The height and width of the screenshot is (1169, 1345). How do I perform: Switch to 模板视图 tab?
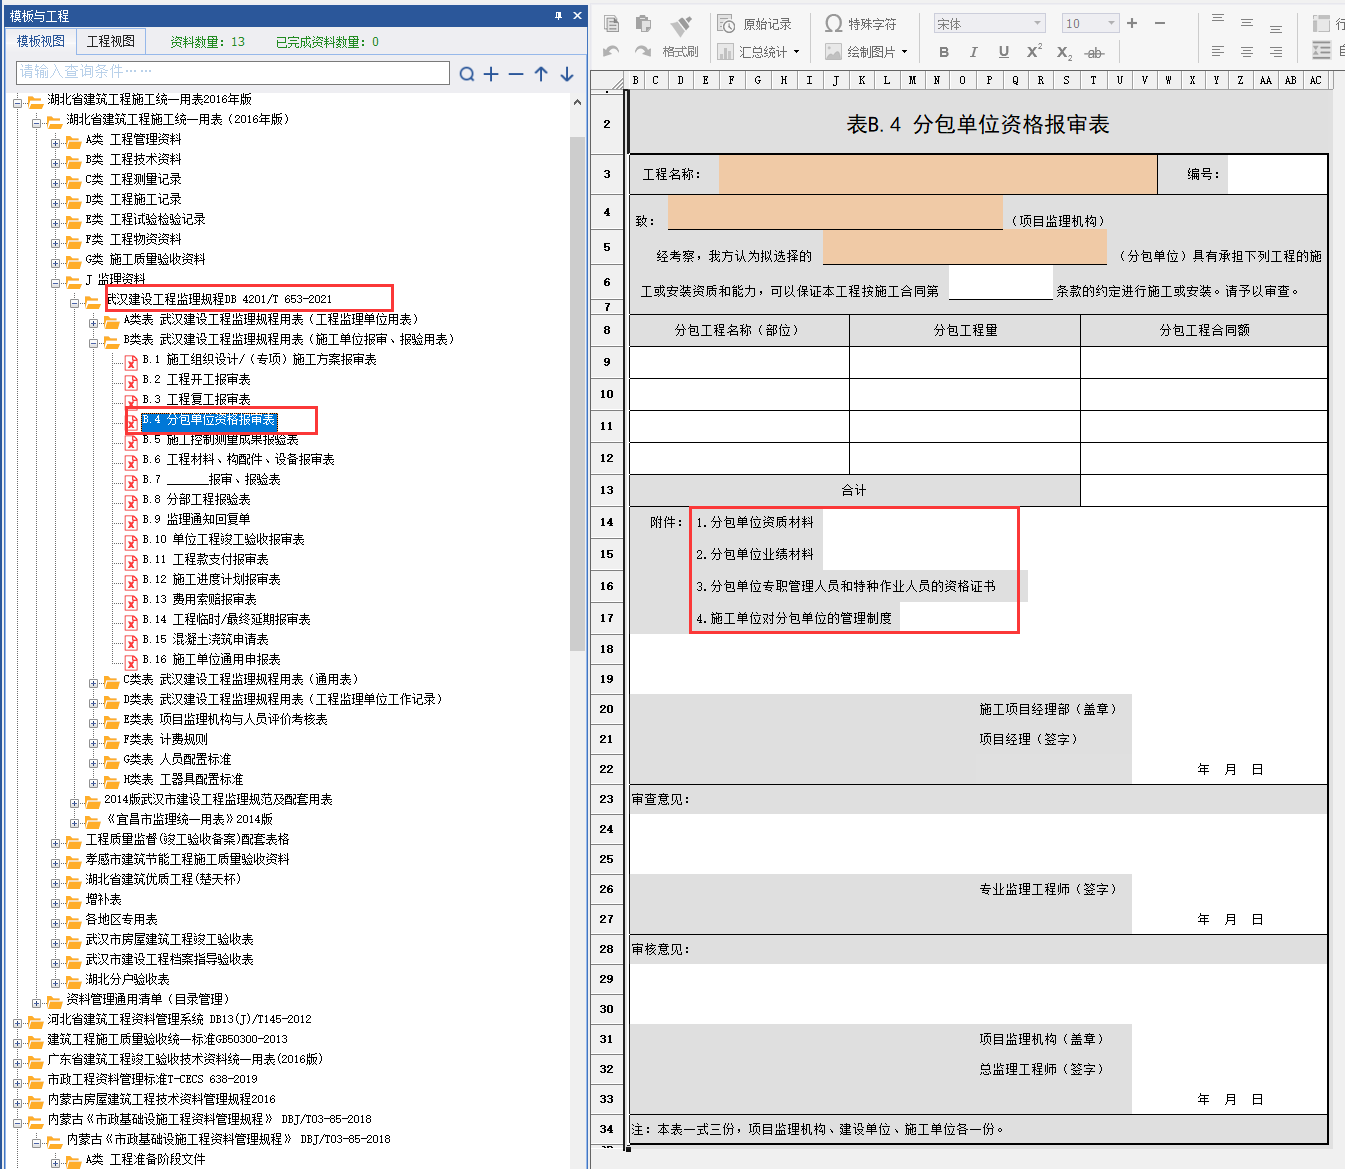click(x=41, y=41)
